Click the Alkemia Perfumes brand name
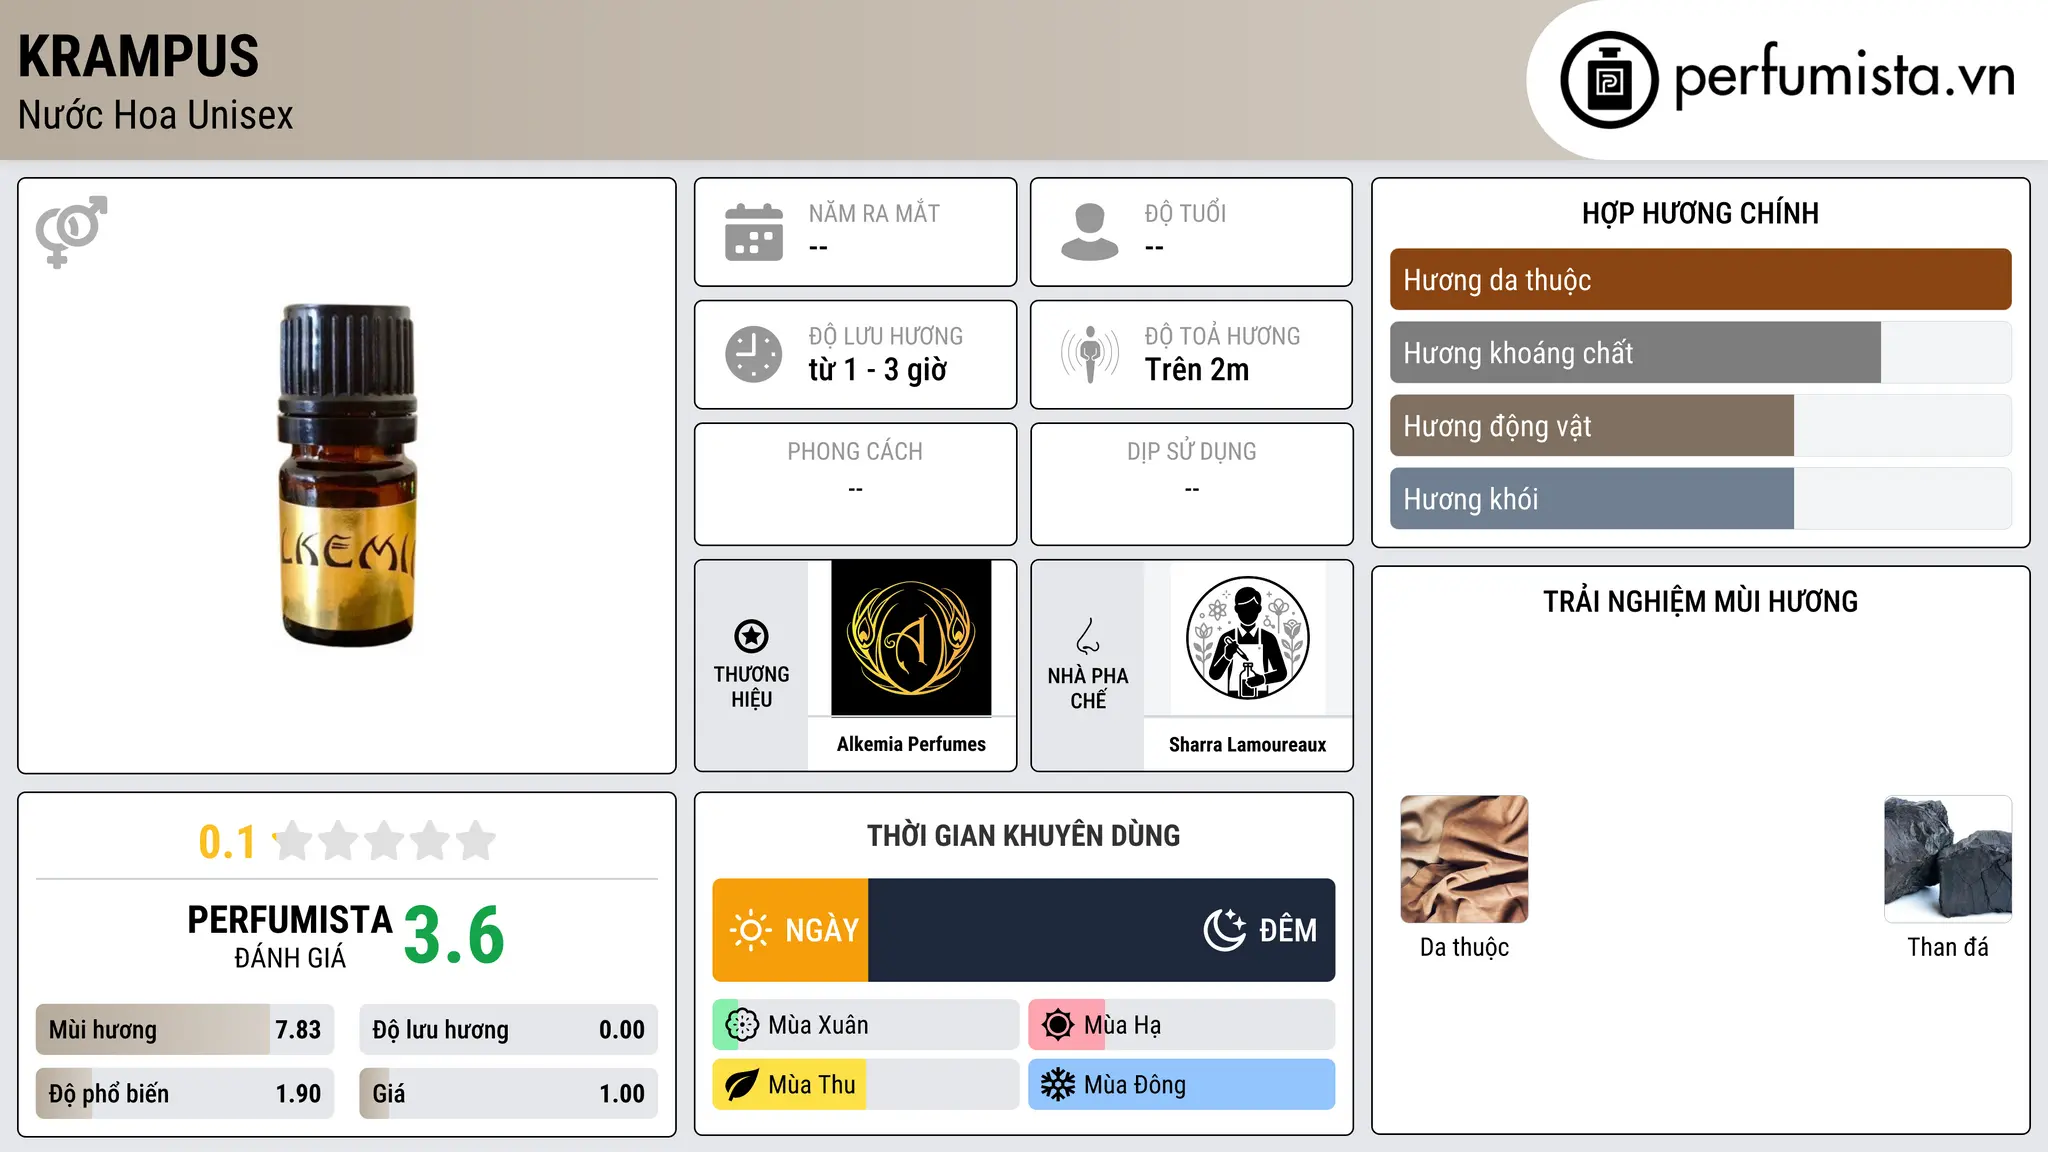 pyautogui.click(x=911, y=744)
